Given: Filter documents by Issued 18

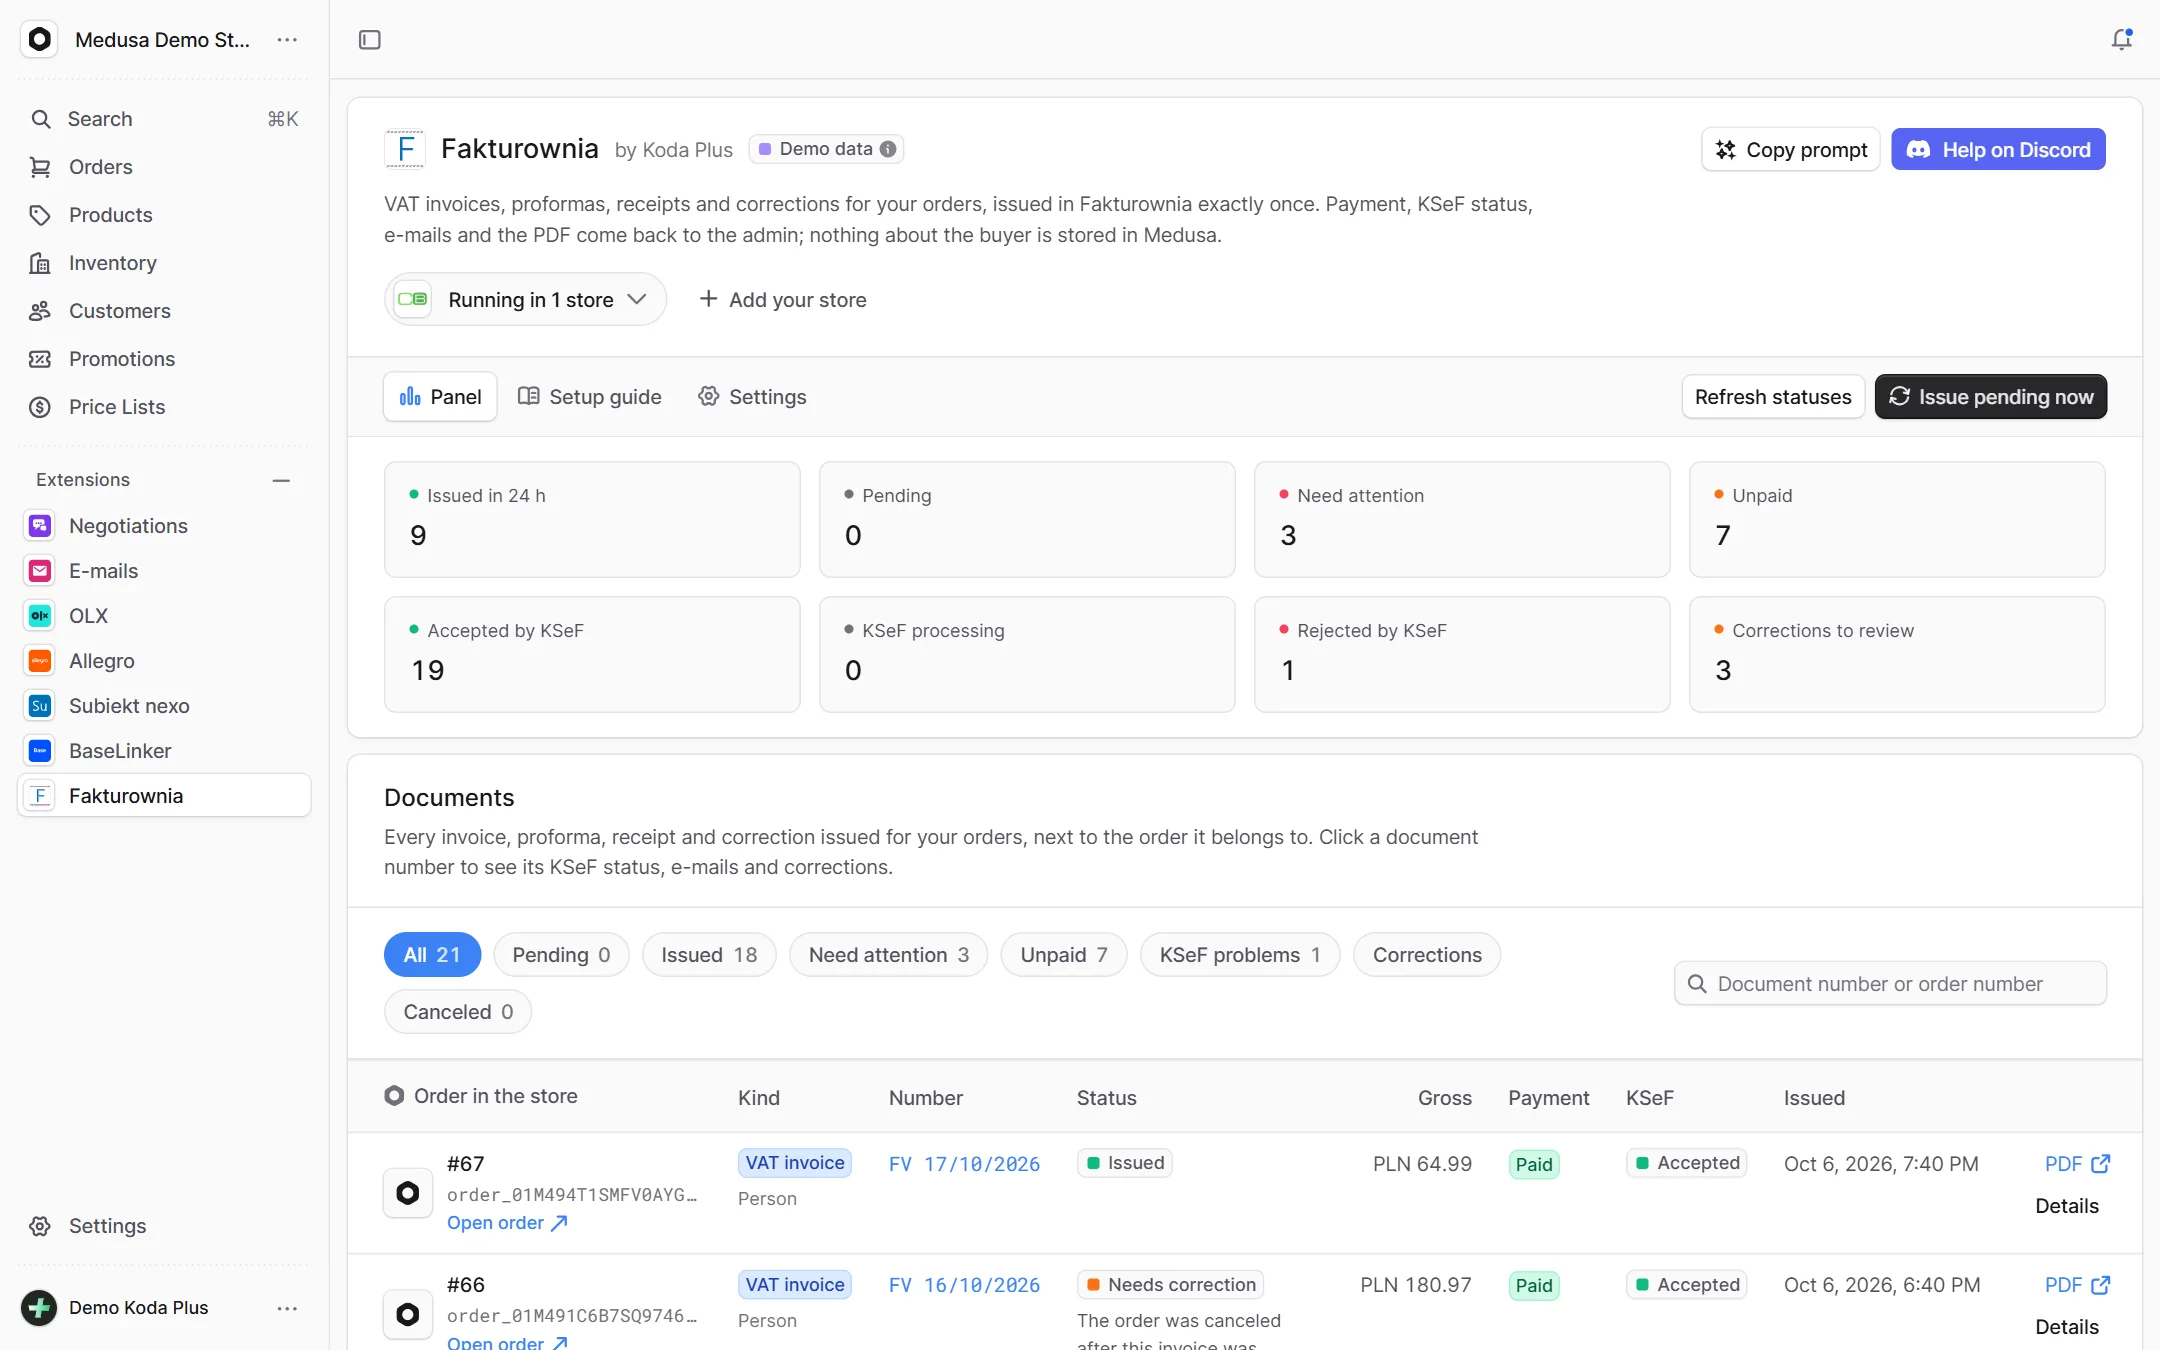Looking at the screenshot, I should 709,955.
